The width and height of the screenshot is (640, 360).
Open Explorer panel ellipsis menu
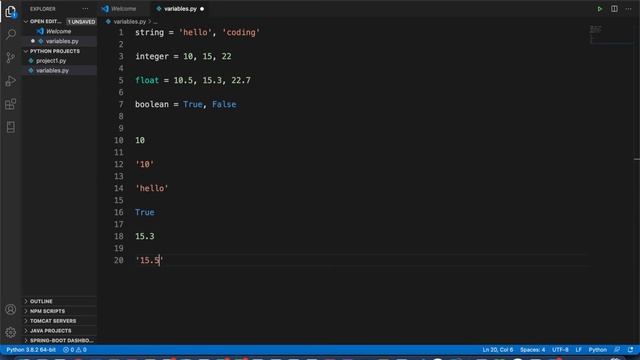(85, 9)
